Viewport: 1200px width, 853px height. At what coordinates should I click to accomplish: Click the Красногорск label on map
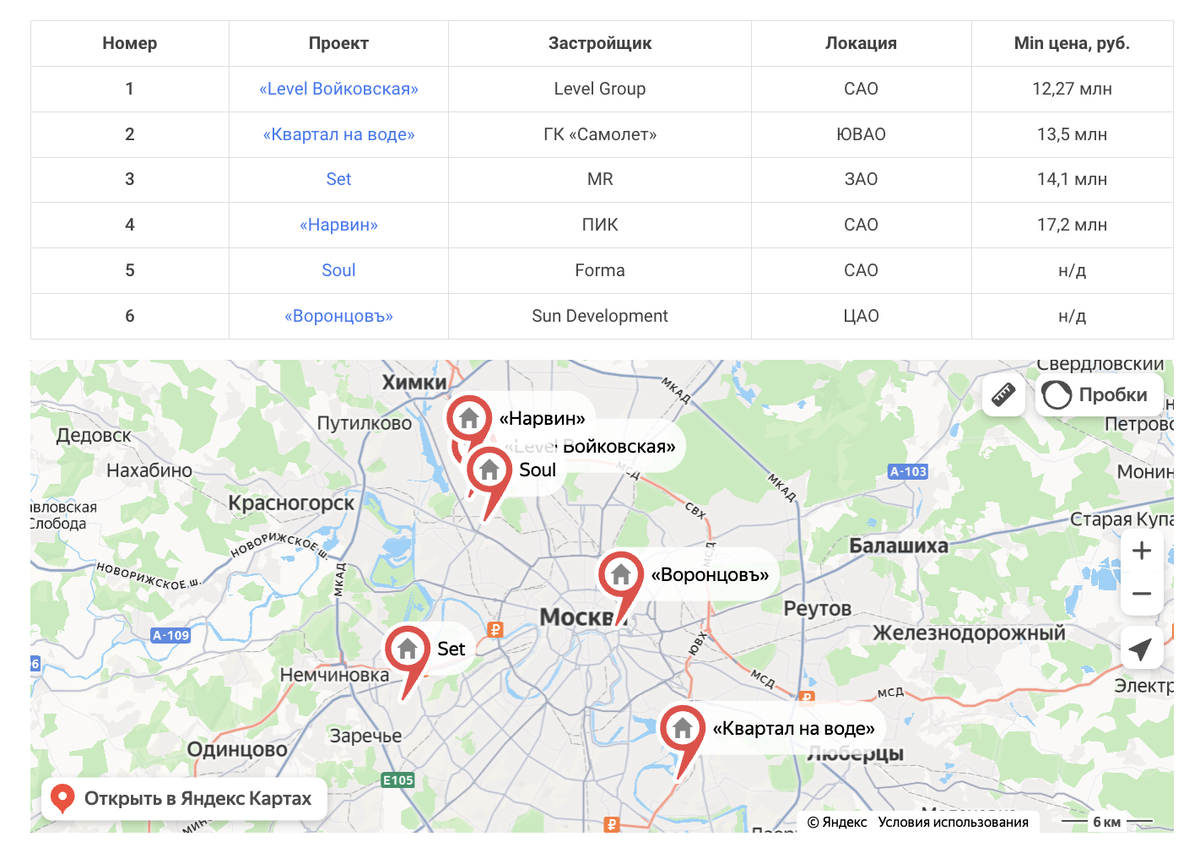click(291, 503)
